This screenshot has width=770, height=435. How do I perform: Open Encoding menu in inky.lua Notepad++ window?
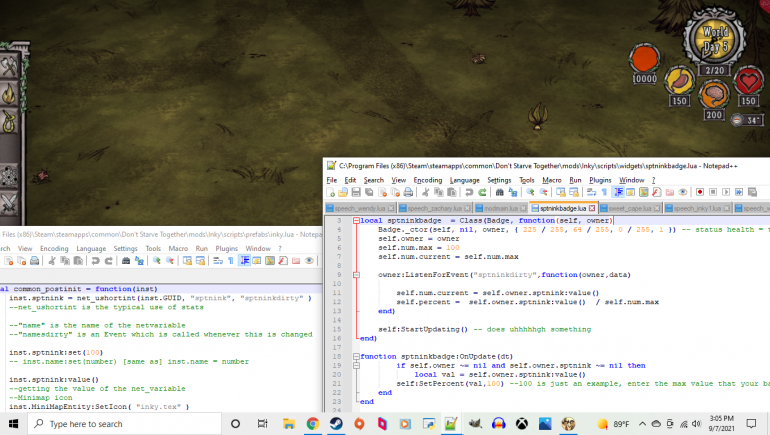[x=54, y=248]
